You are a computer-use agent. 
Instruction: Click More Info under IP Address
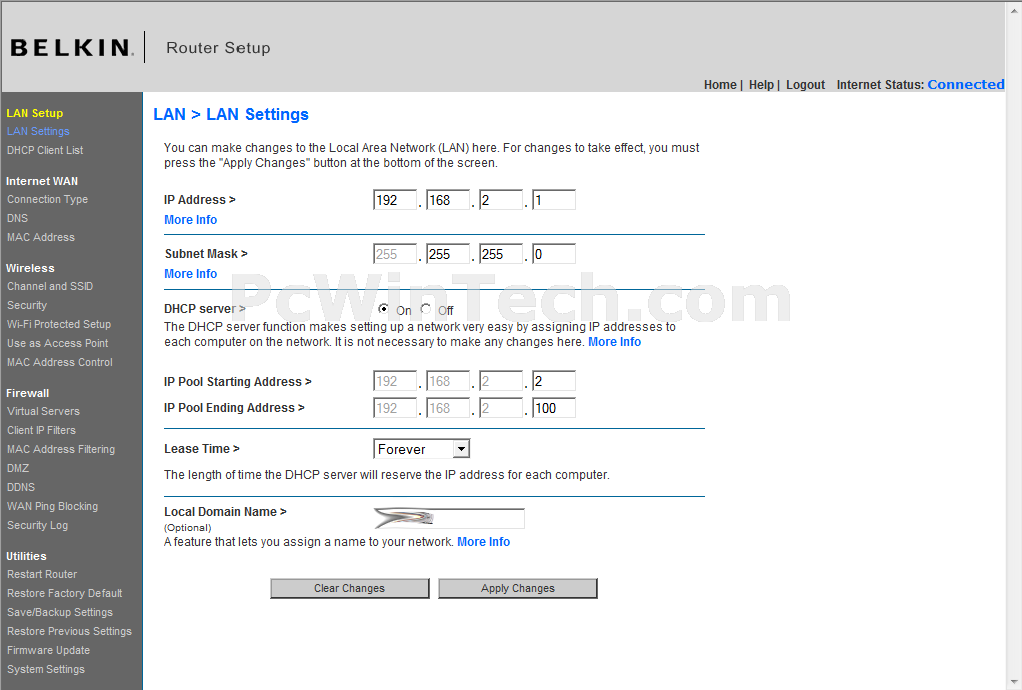pos(190,220)
